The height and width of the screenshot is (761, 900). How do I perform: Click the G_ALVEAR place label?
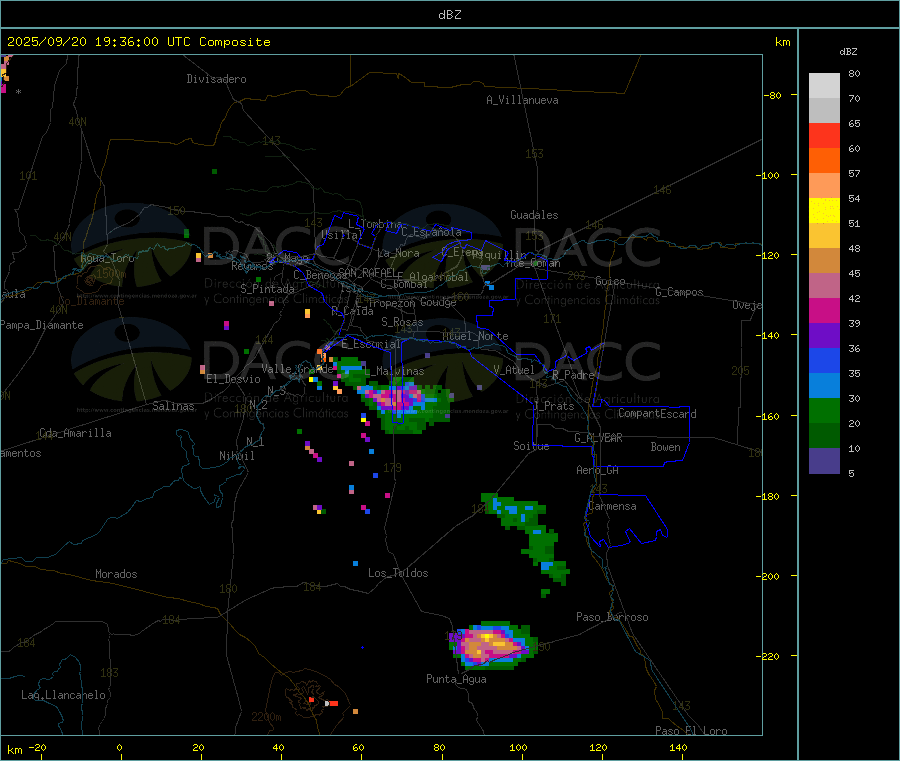[598, 438]
